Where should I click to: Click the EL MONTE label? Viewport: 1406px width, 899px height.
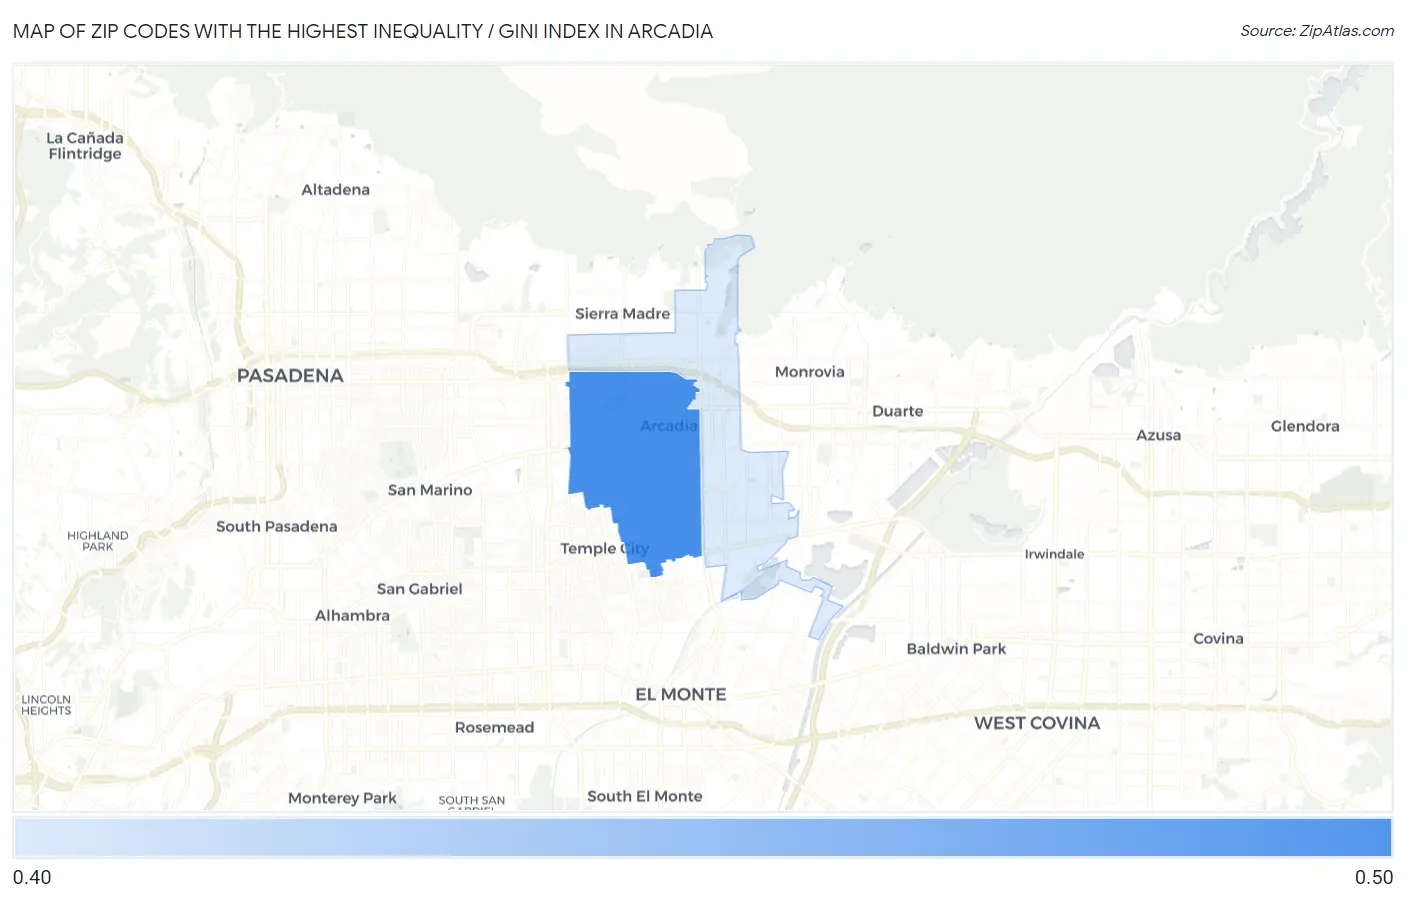tap(681, 694)
